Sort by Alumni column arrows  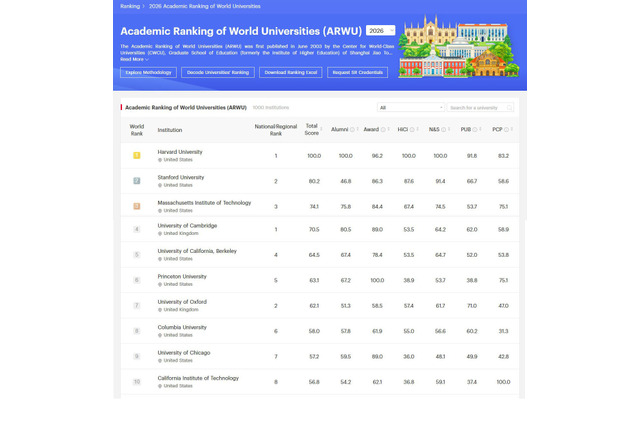pos(357,129)
